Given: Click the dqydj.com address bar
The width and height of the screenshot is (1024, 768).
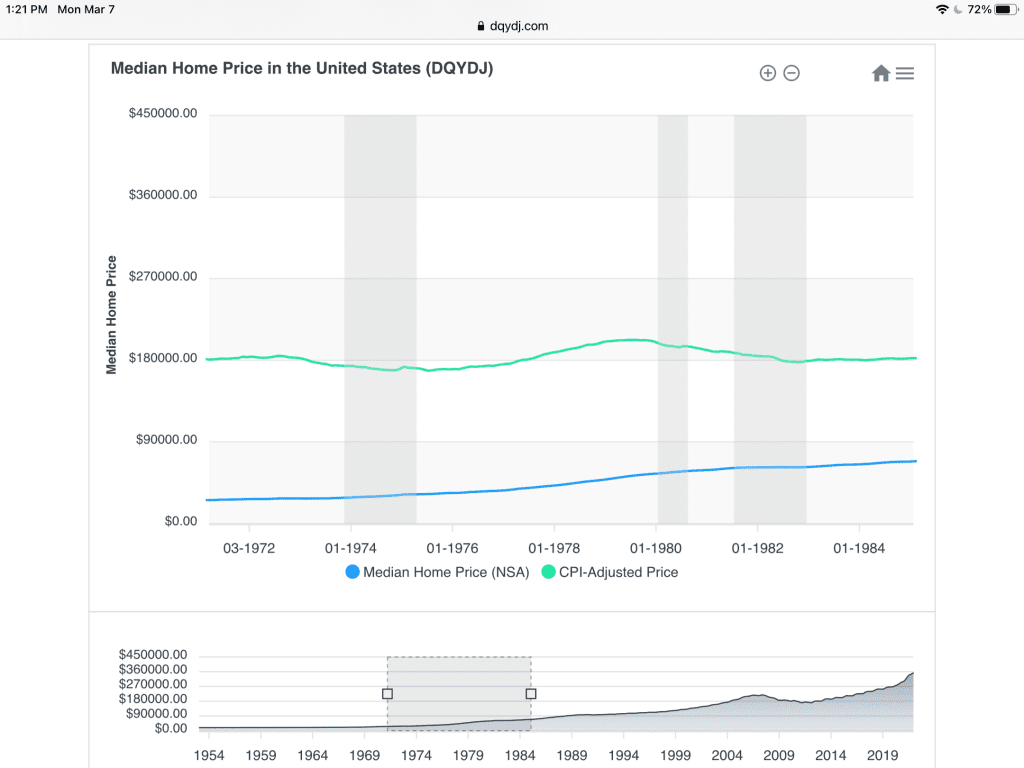Looking at the screenshot, I should pos(512,26).
